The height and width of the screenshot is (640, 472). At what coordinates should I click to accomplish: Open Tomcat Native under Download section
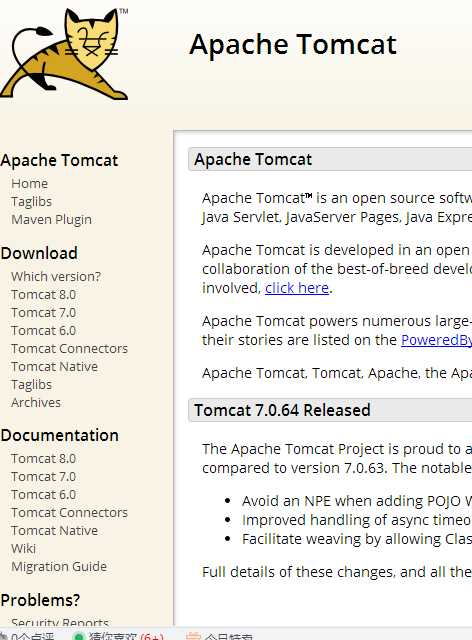pos(54,367)
